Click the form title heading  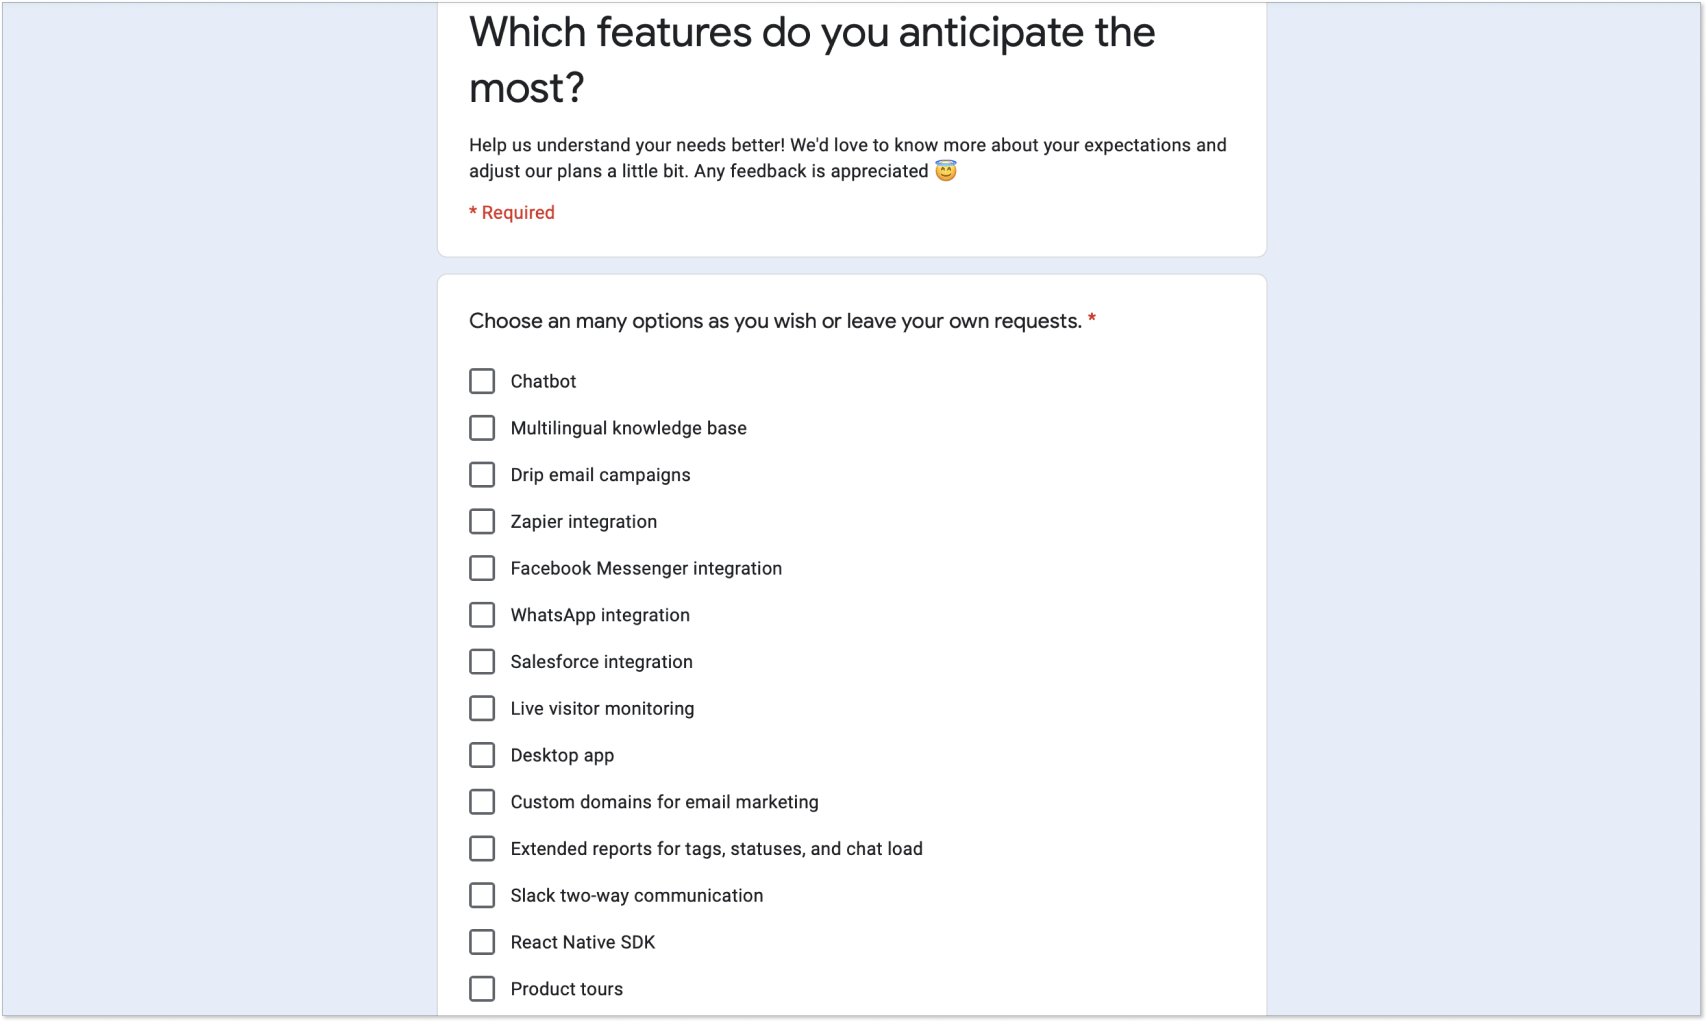(x=811, y=60)
